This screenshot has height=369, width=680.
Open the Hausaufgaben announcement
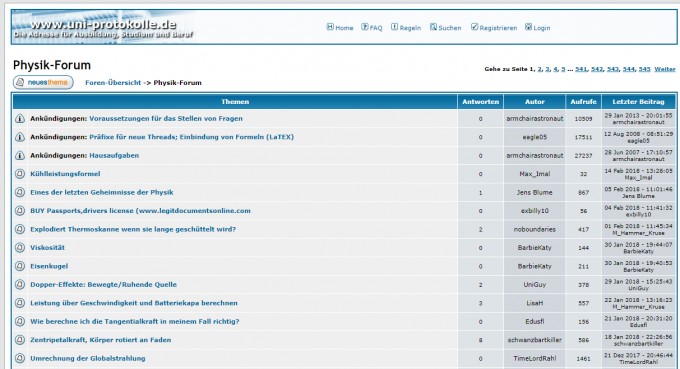[x=114, y=155]
